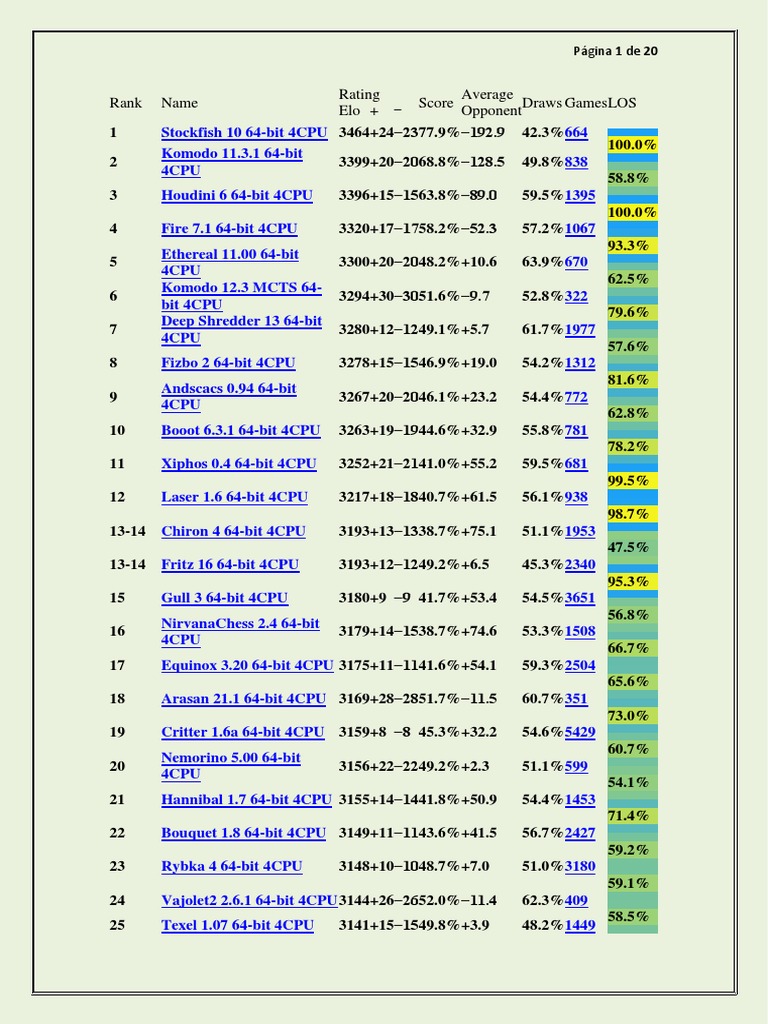
Task: Click games count 2504 for Equinox
Action: [580, 665]
